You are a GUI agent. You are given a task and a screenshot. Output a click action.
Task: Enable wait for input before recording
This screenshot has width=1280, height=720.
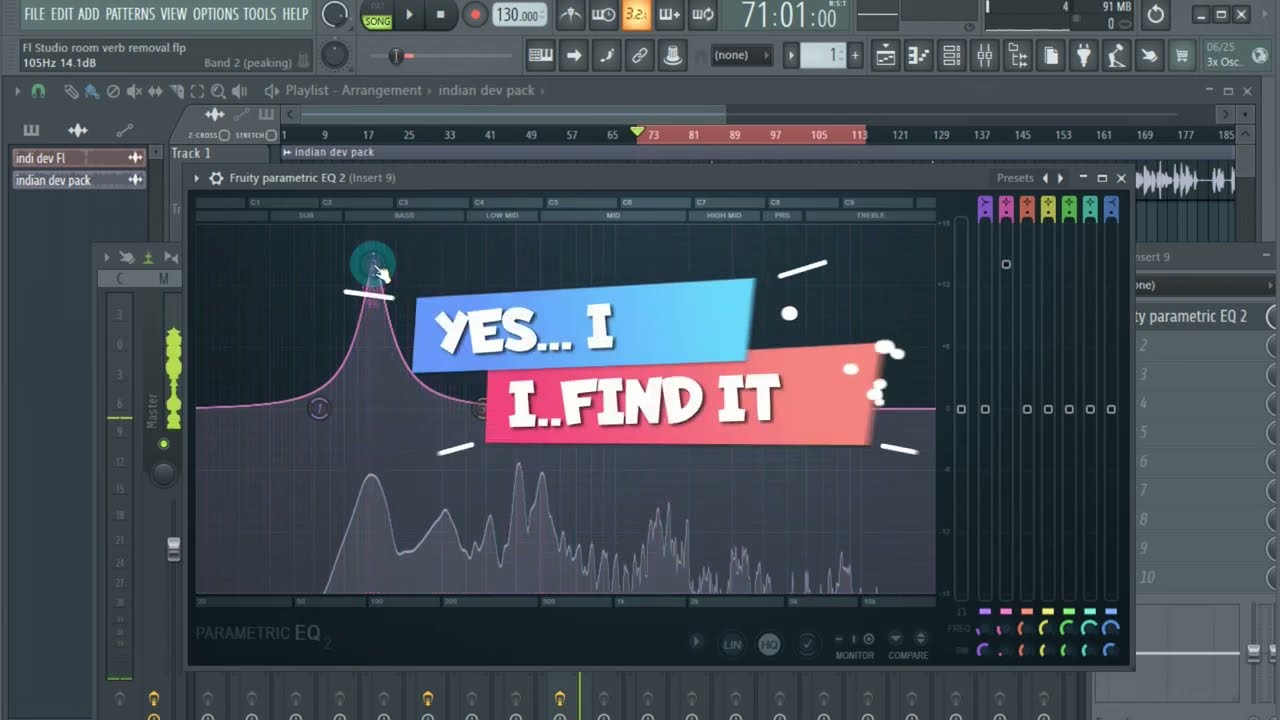pos(603,15)
